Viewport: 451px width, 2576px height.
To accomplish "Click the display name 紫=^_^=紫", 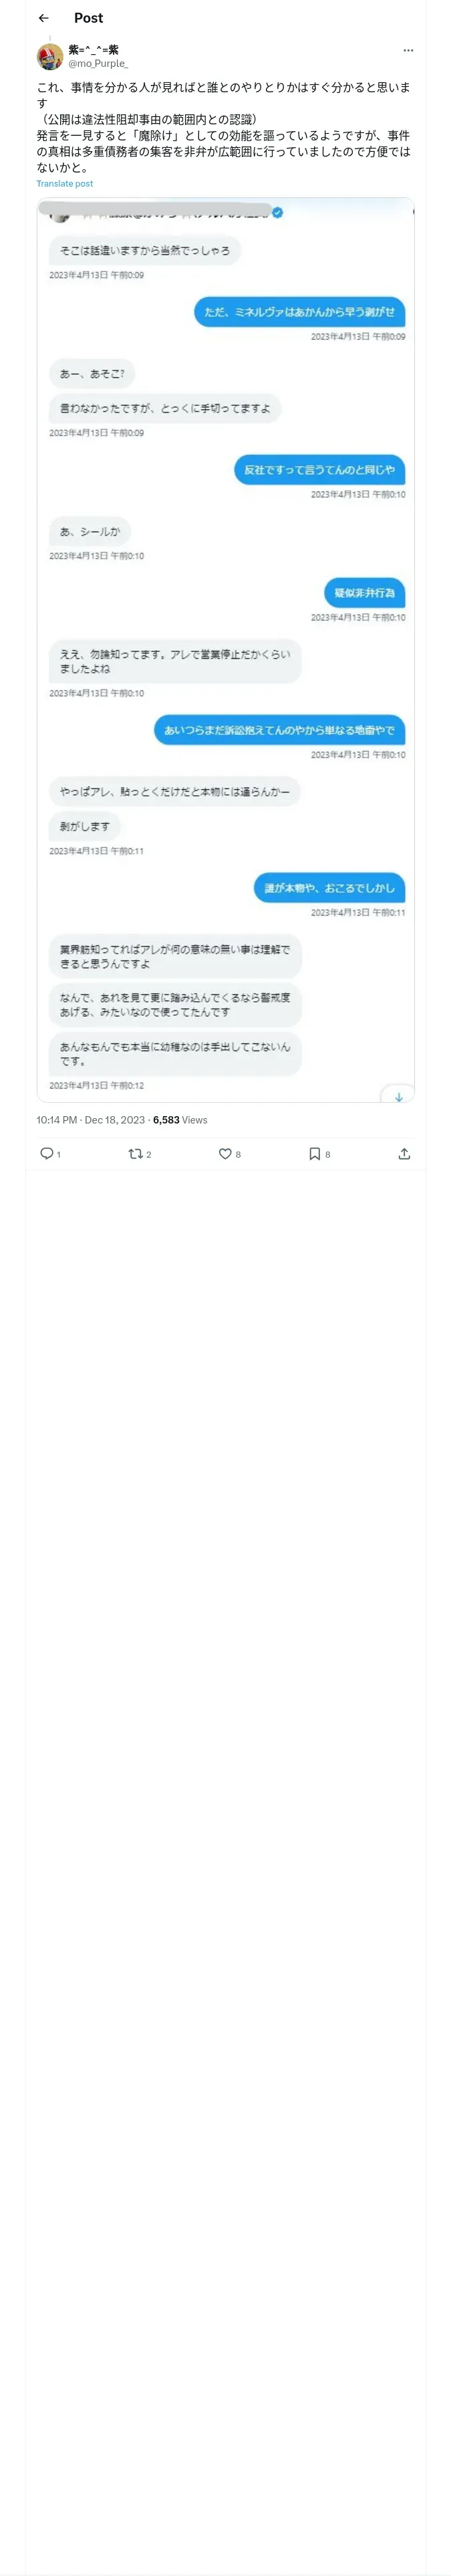I will coord(93,49).
